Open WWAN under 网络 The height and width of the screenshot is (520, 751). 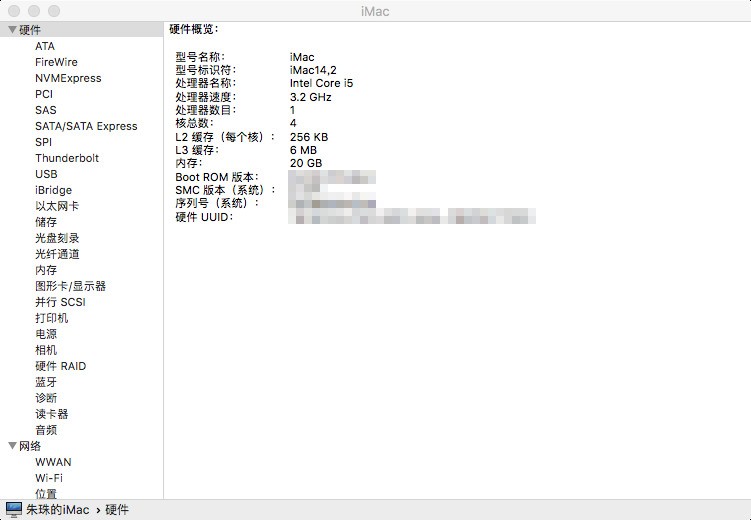pos(53,462)
